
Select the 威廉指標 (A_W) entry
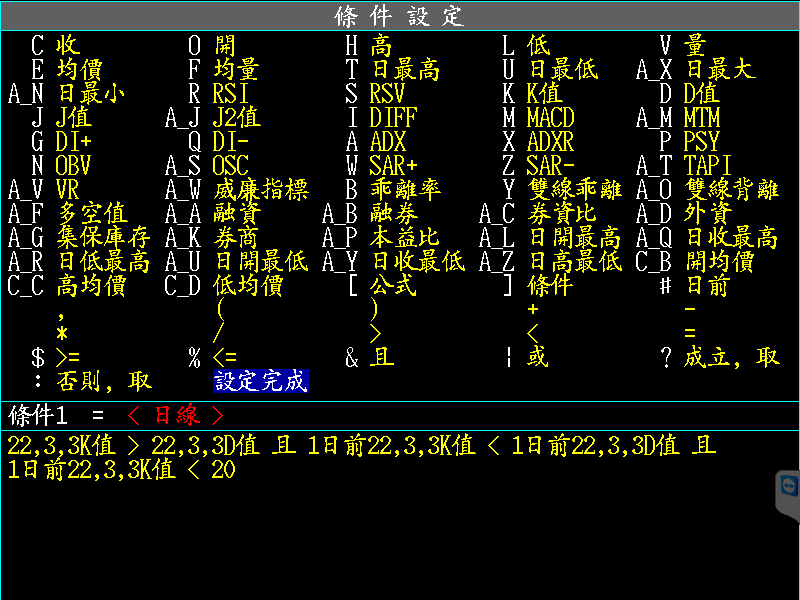point(260,189)
